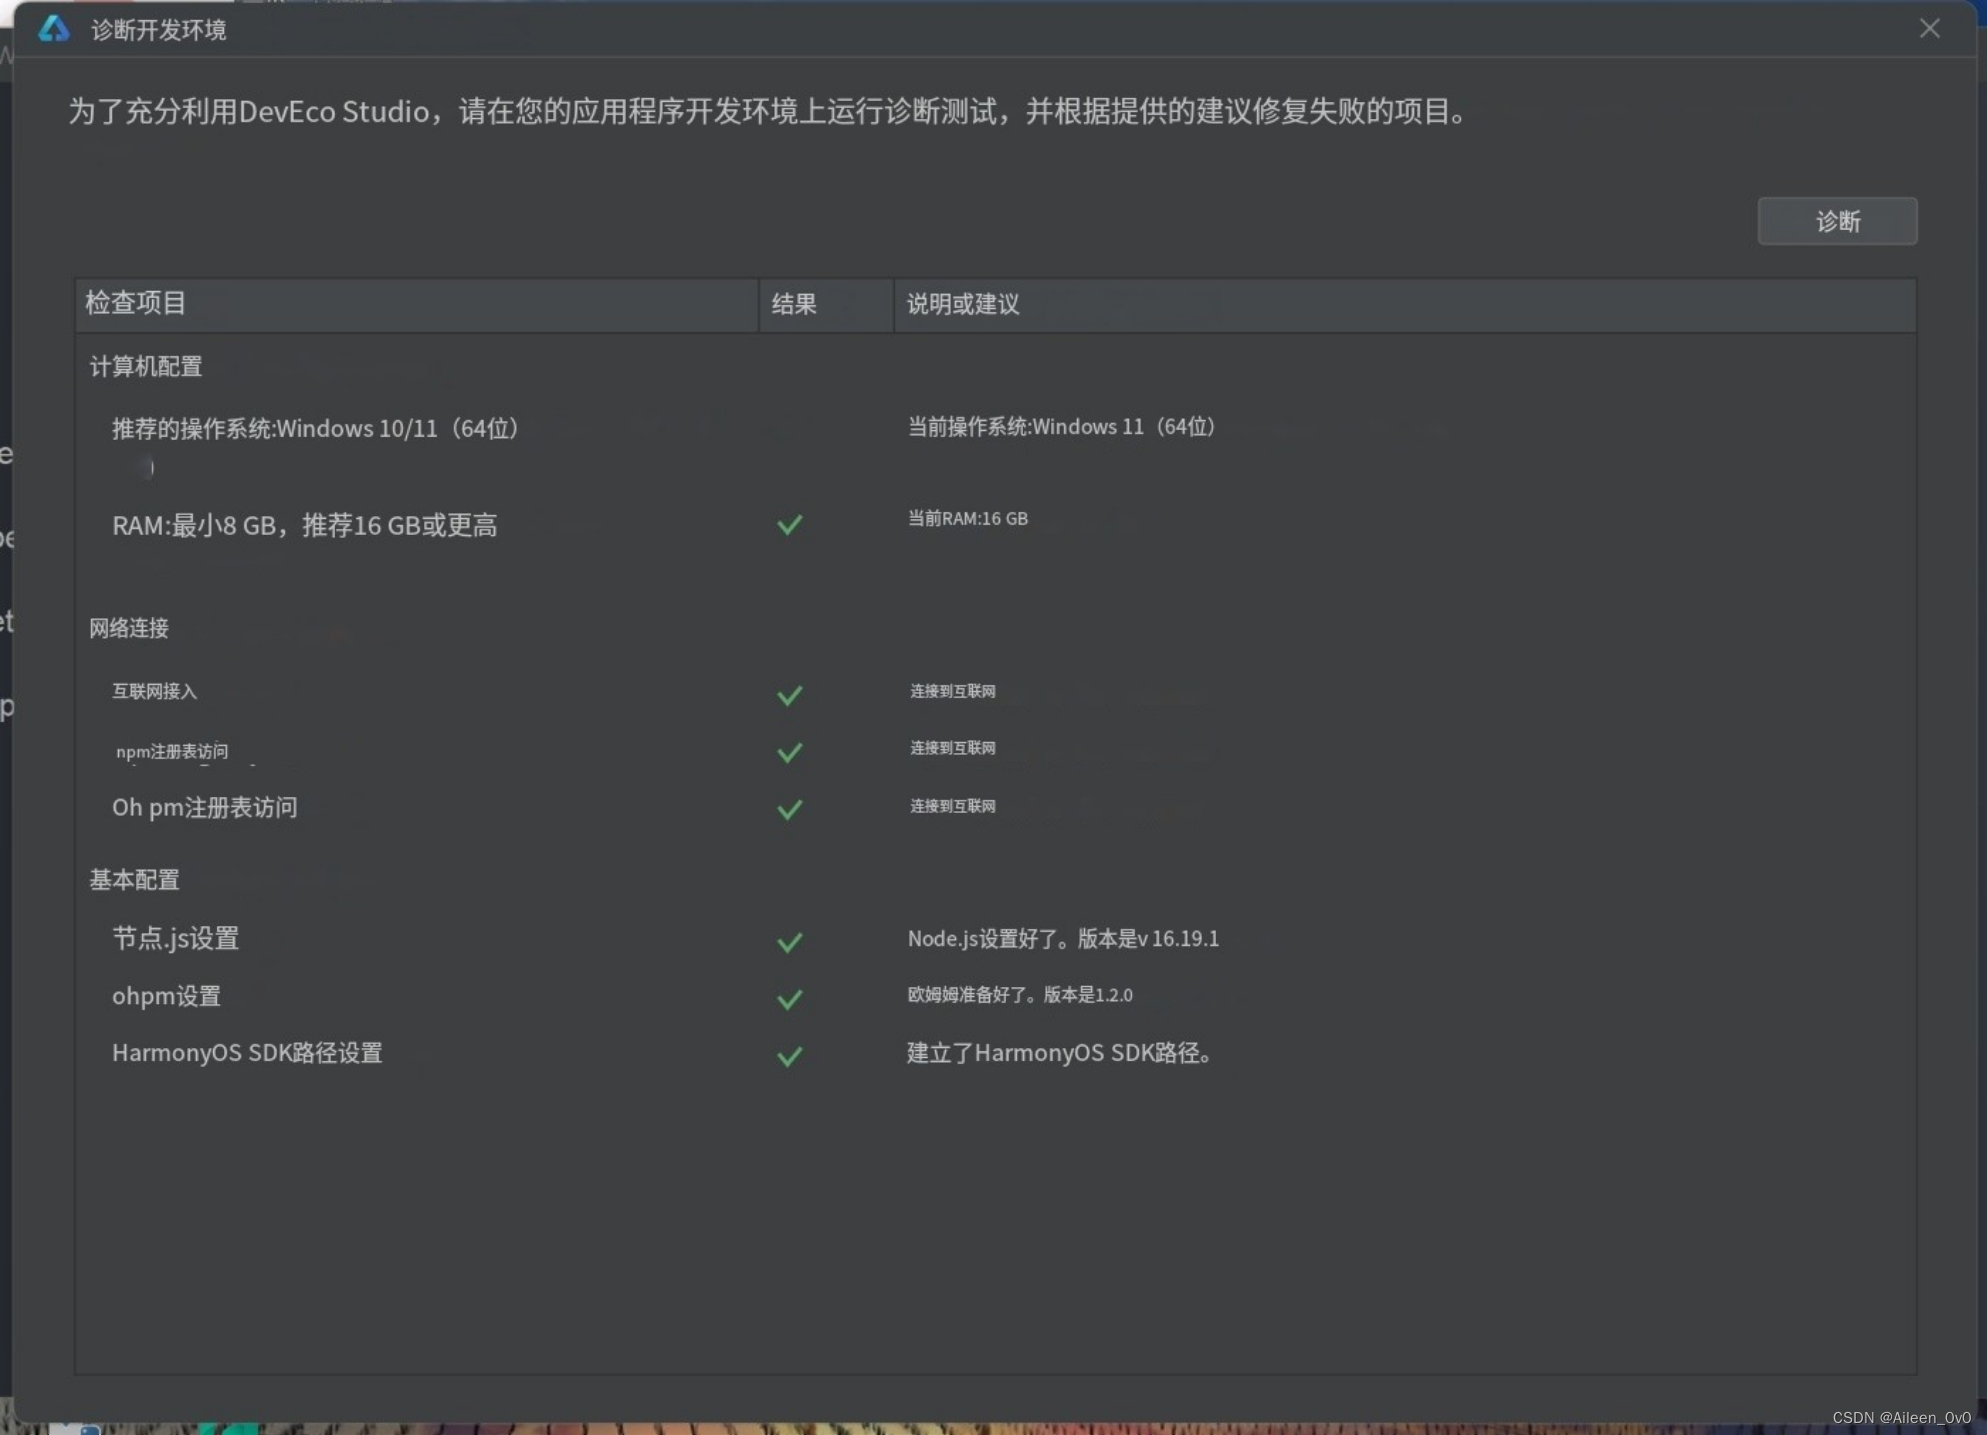Click the Node.js version v16.19.1 description

coord(1062,939)
